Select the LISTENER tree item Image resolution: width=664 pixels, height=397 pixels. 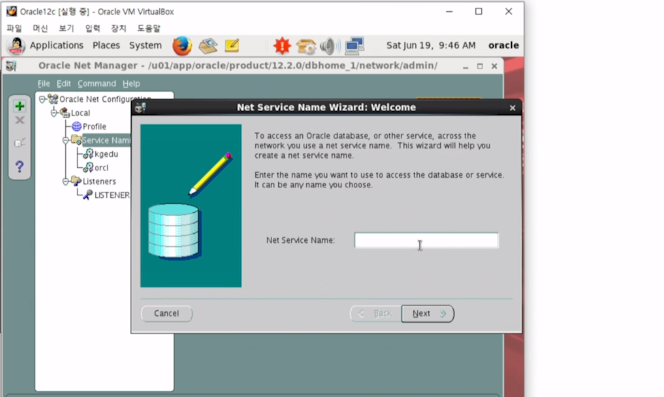pos(111,195)
